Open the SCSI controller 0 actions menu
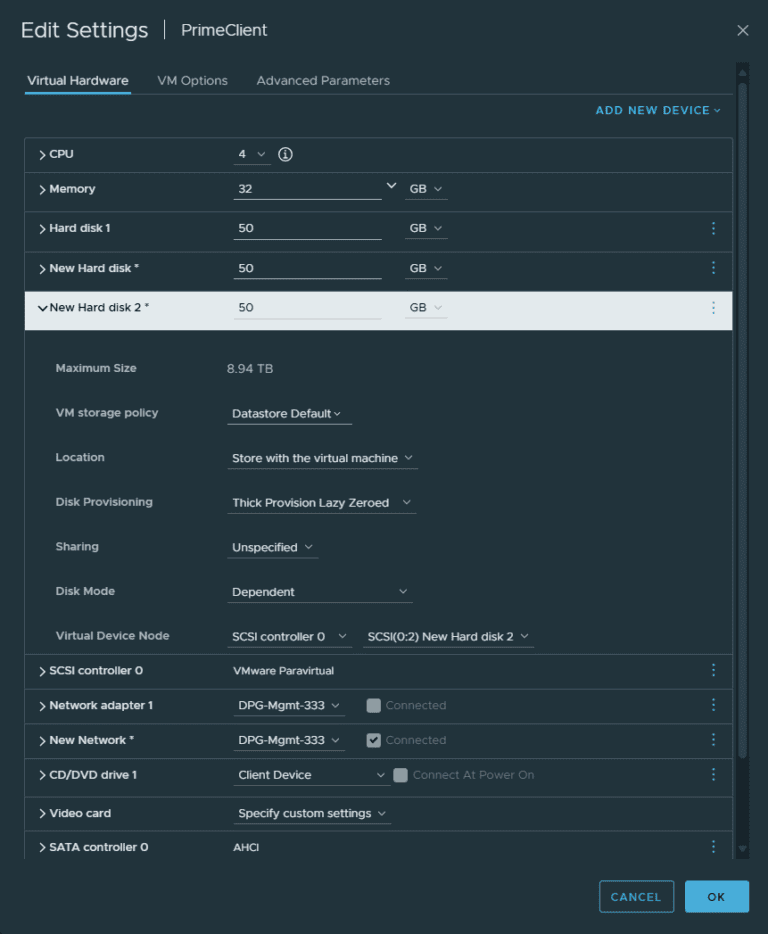 [713, 670]
